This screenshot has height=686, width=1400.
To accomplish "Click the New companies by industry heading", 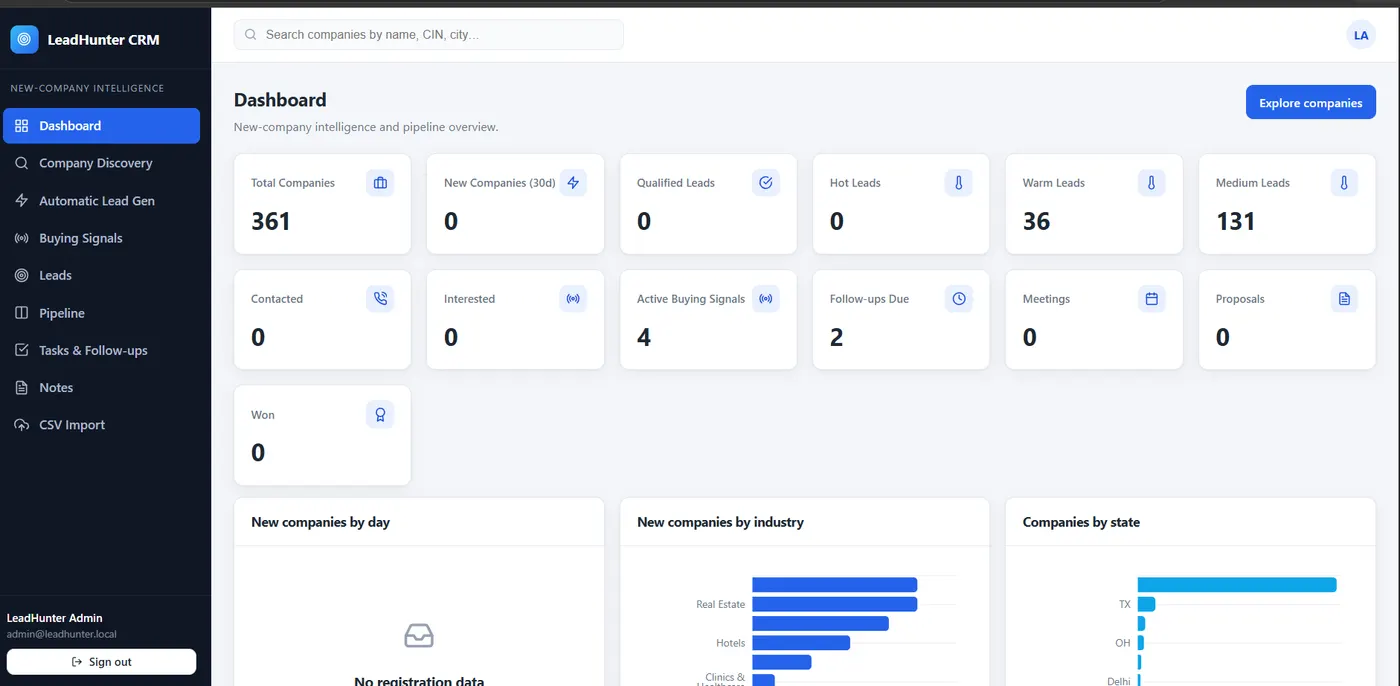I will point(720,522).
